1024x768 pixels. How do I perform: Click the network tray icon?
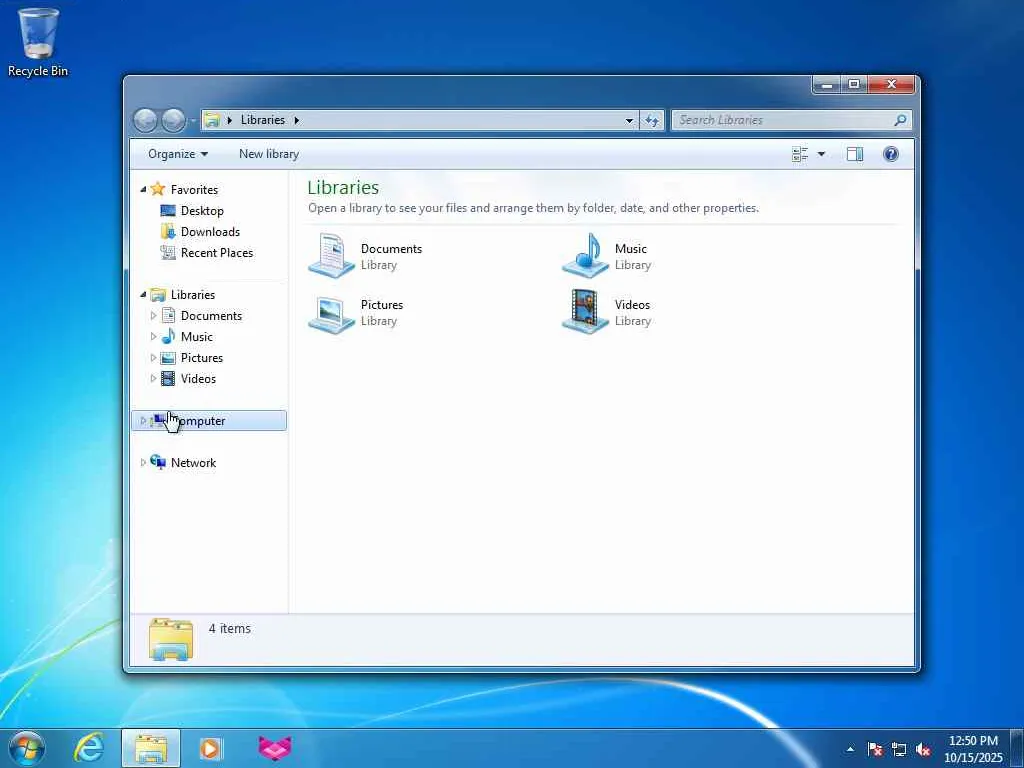click(899, 749)
